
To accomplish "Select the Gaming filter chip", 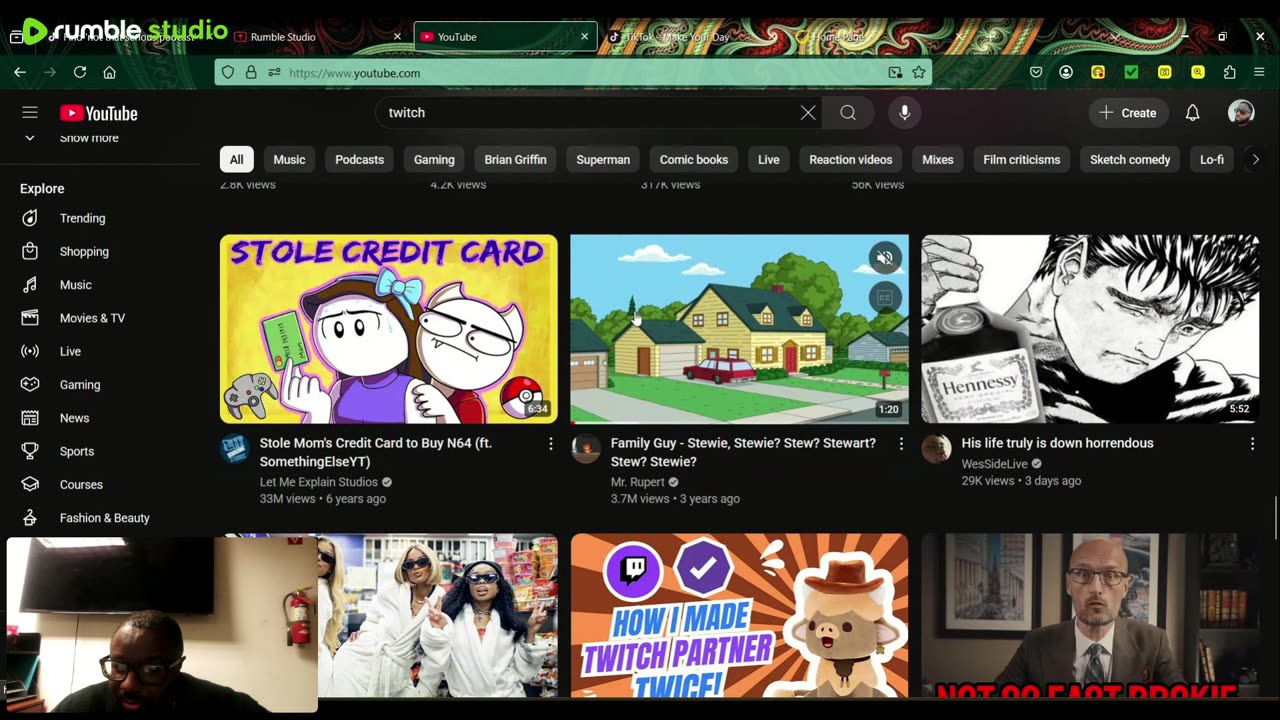I will 434,159.
